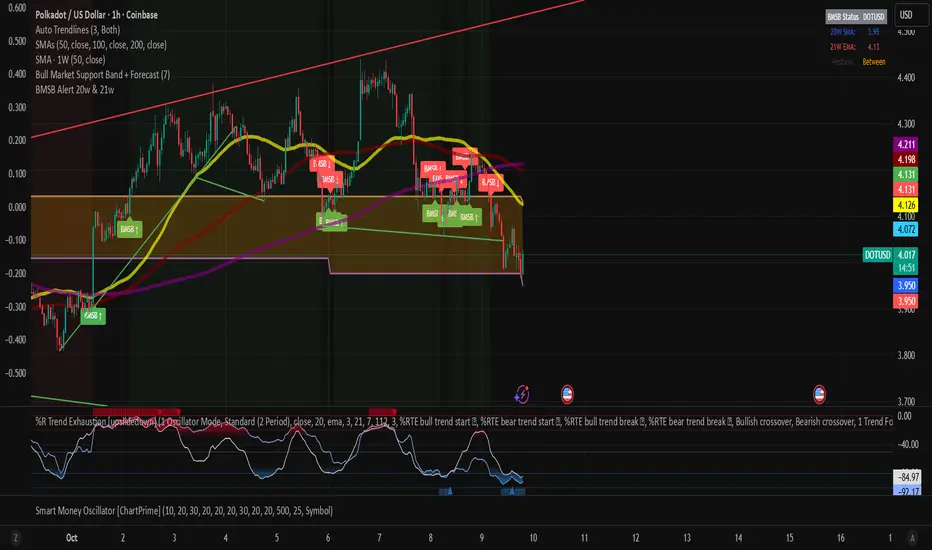Click the date 16 on the time axis
Viewport: 932px width, 550px height.
point(840,538)
